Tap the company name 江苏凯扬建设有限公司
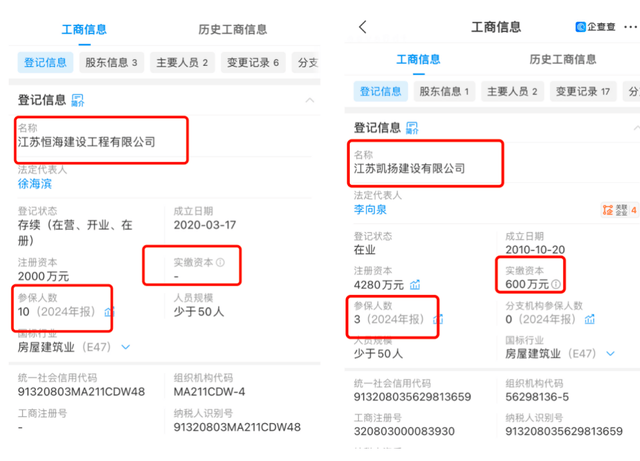This screenshot has width=640, height=461. tap(409, 169)
